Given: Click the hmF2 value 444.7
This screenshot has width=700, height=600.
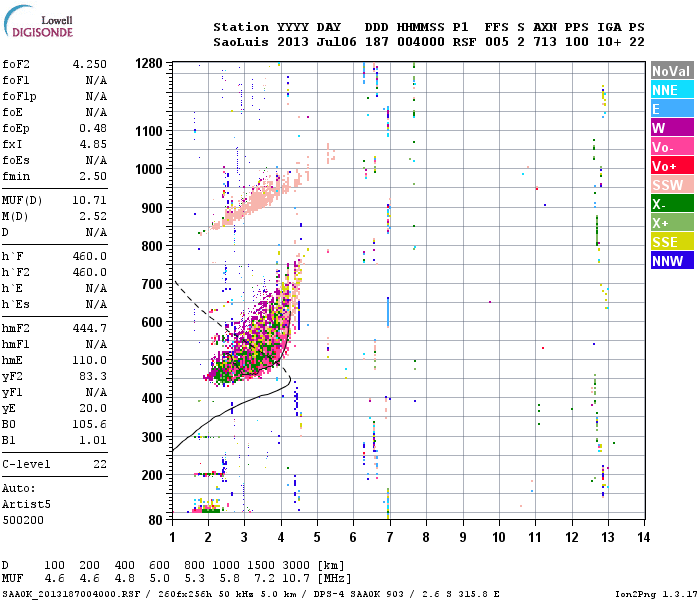Looking at the screenshot, I should click(x=90, y=328).
